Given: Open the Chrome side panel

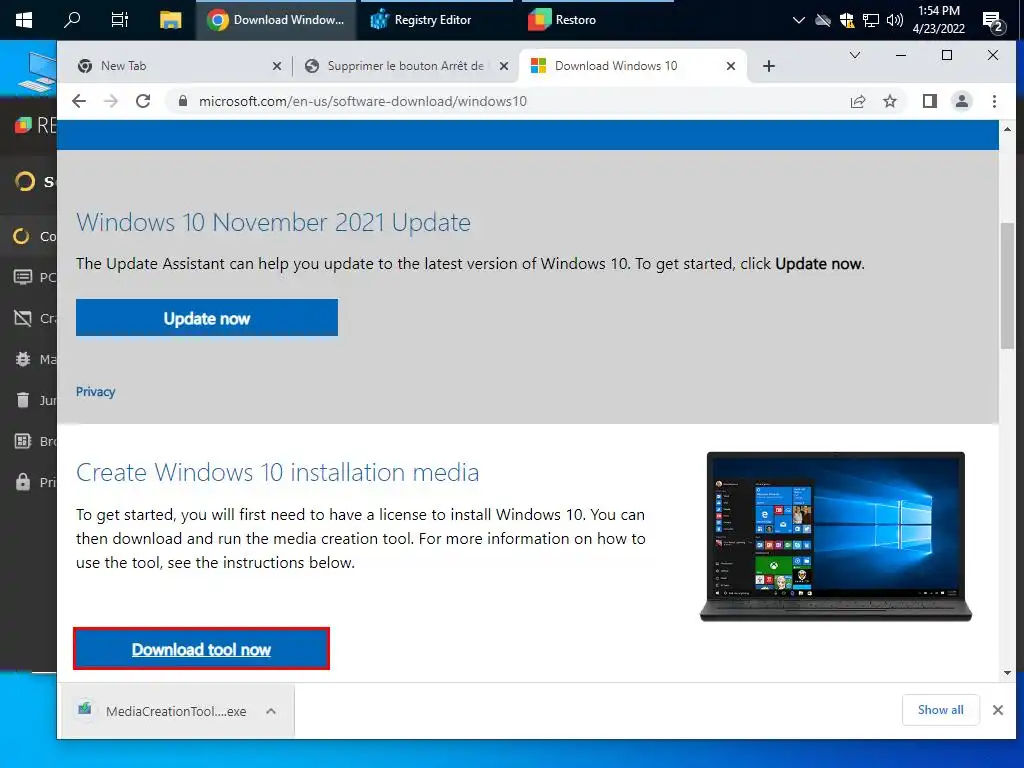Looking at the screenshot, I should 929,101.
